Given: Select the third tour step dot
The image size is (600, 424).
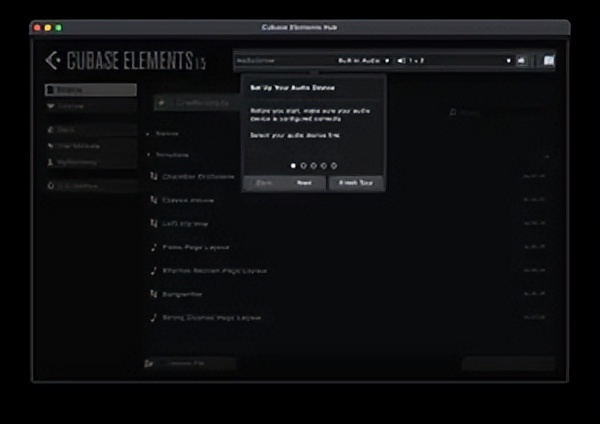Looking at the screenshot, I should point(314,166).
